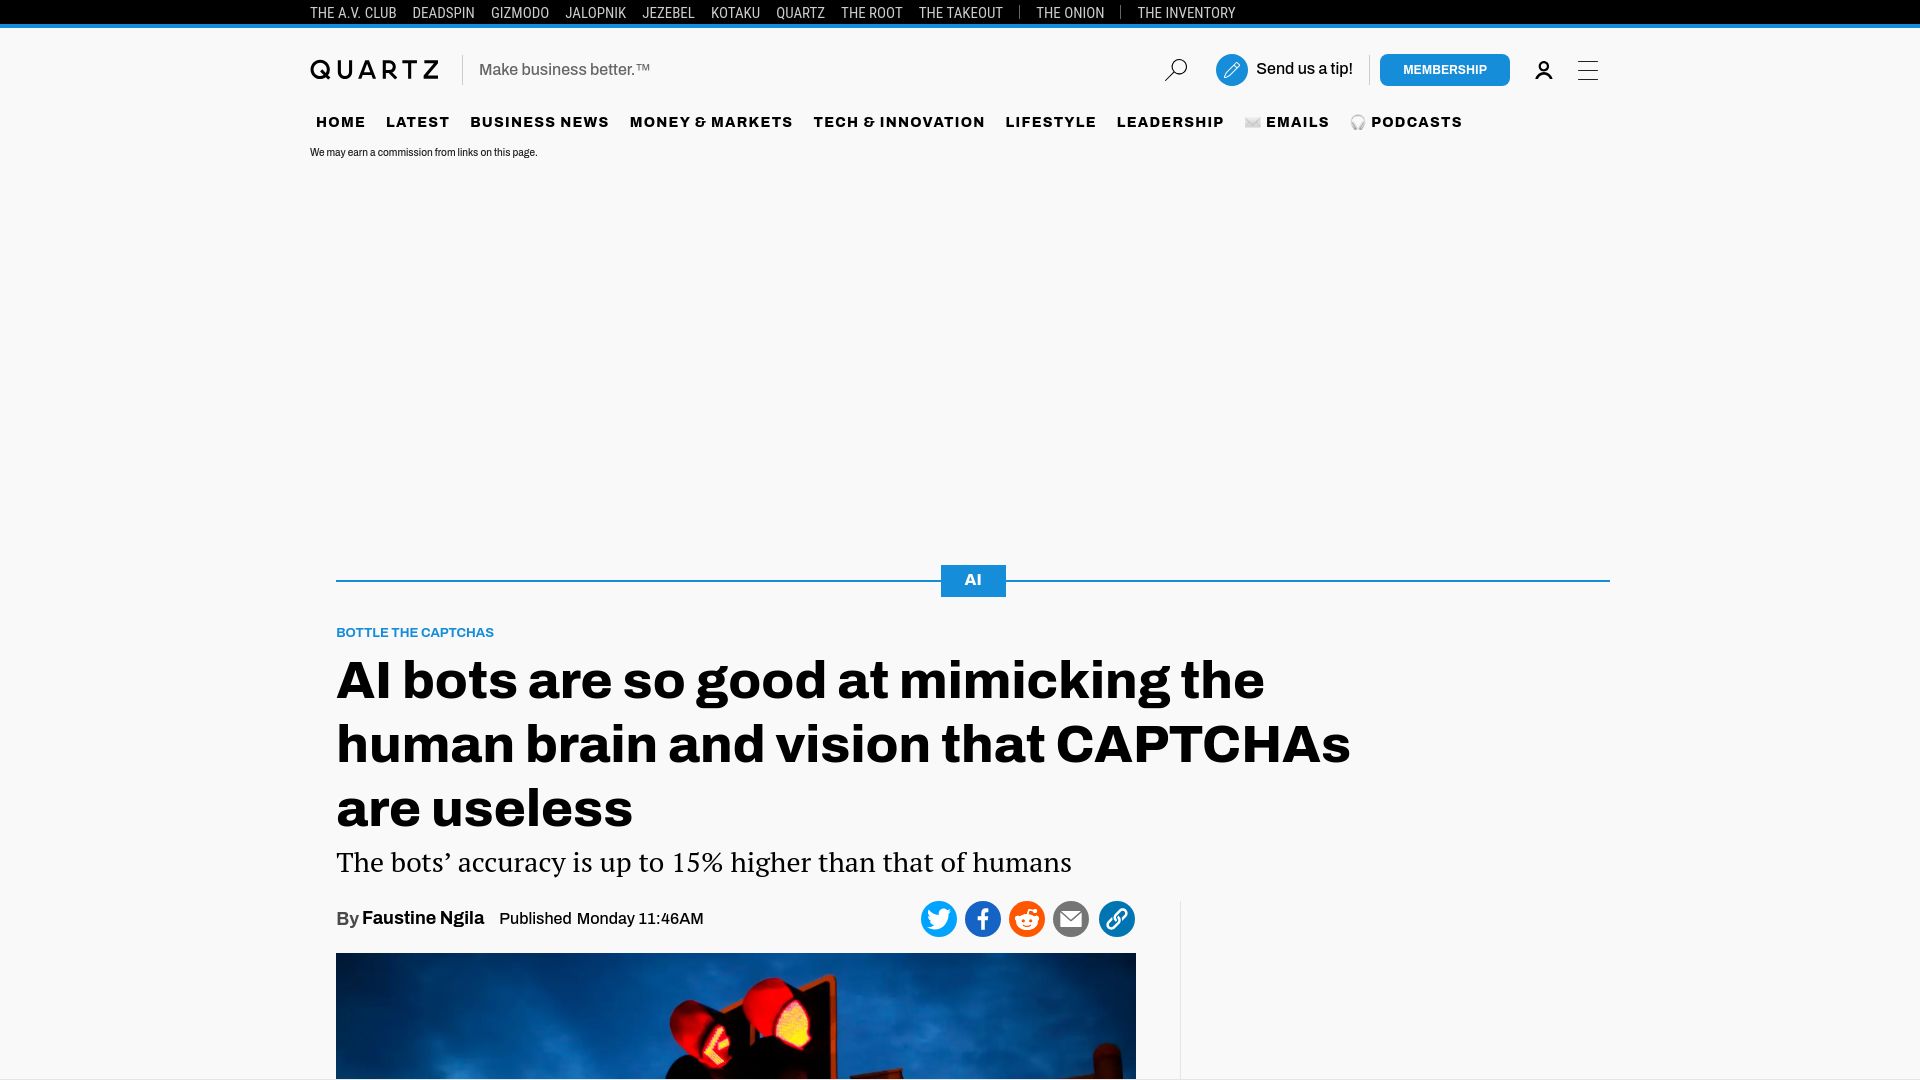Share article on Twitter
This screenshot has width=1920, height=1080.
(939, 919)
